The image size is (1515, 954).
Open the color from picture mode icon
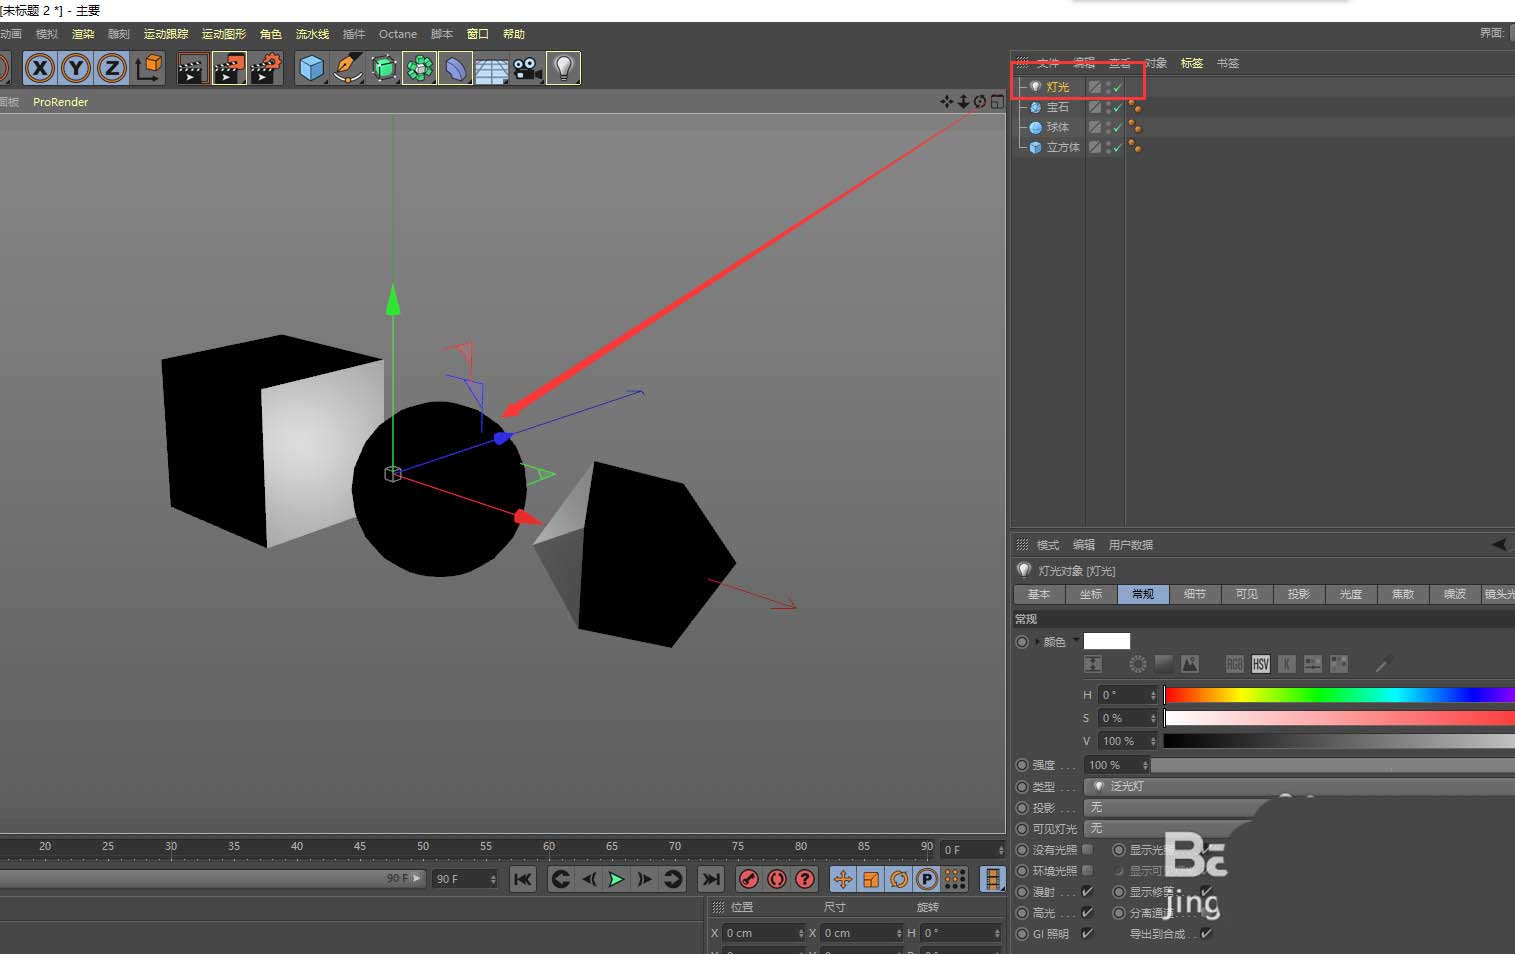(x=1189, y=664)
